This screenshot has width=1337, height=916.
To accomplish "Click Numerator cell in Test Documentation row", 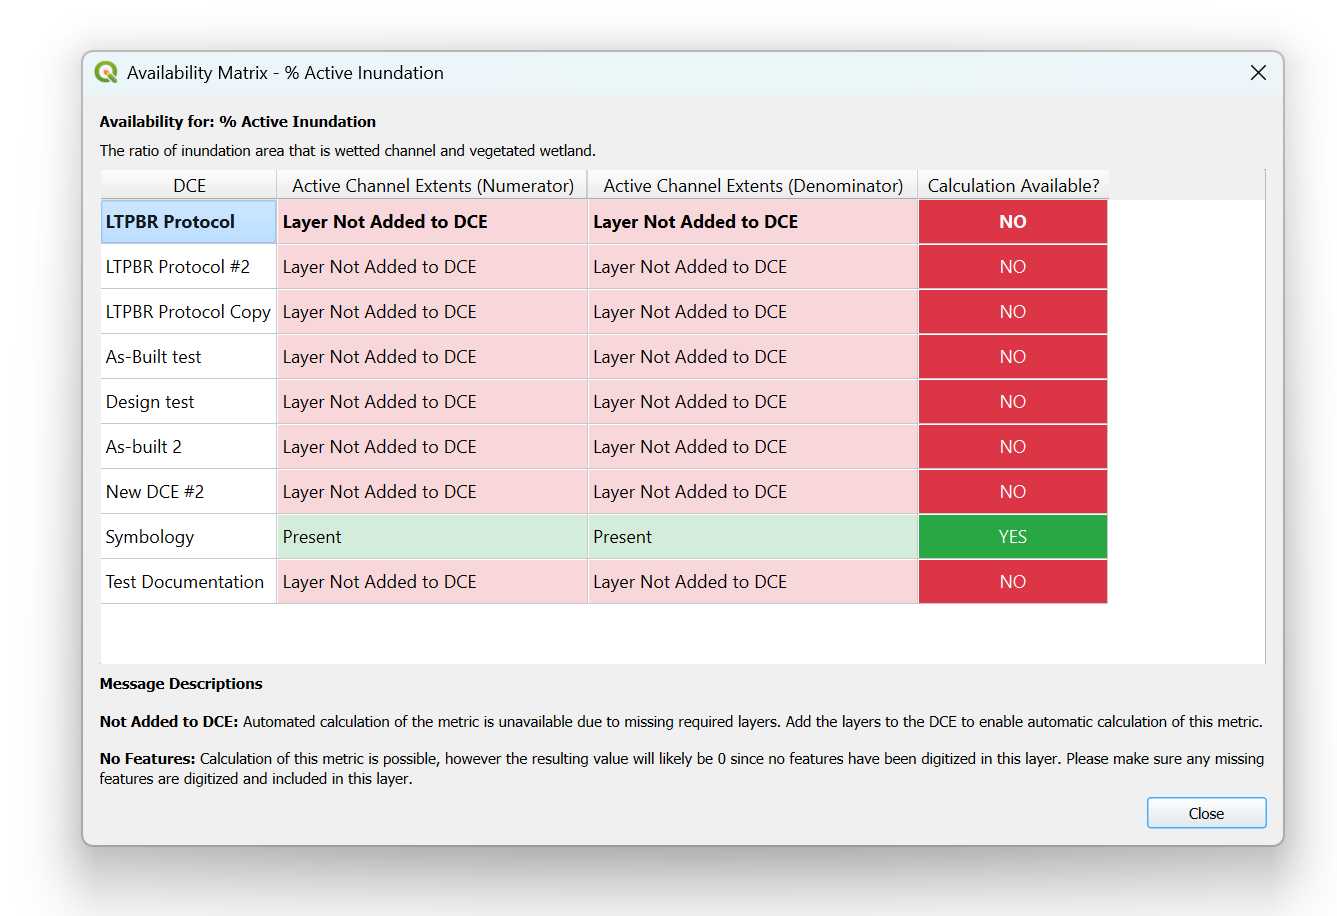I will point(432,582).
